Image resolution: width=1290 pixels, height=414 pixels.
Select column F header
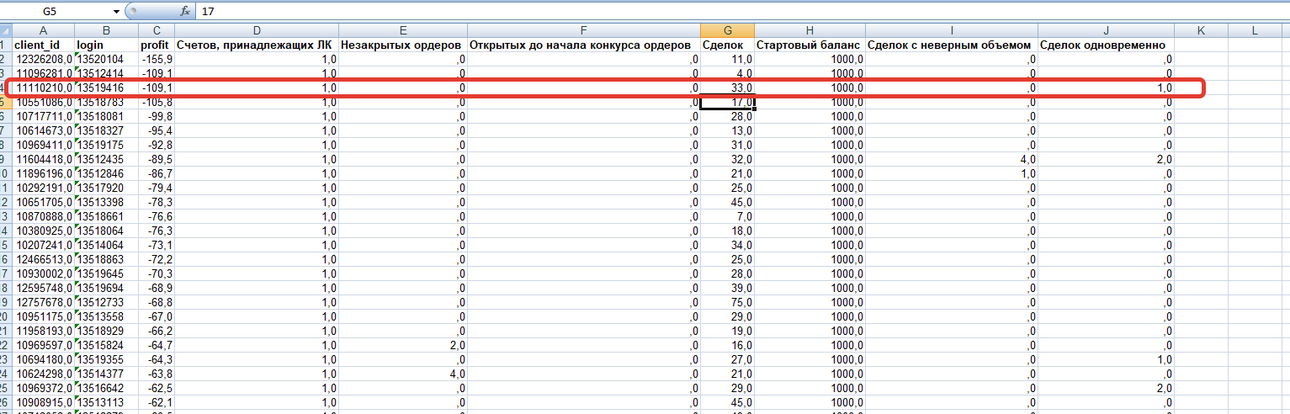(583, 31)
